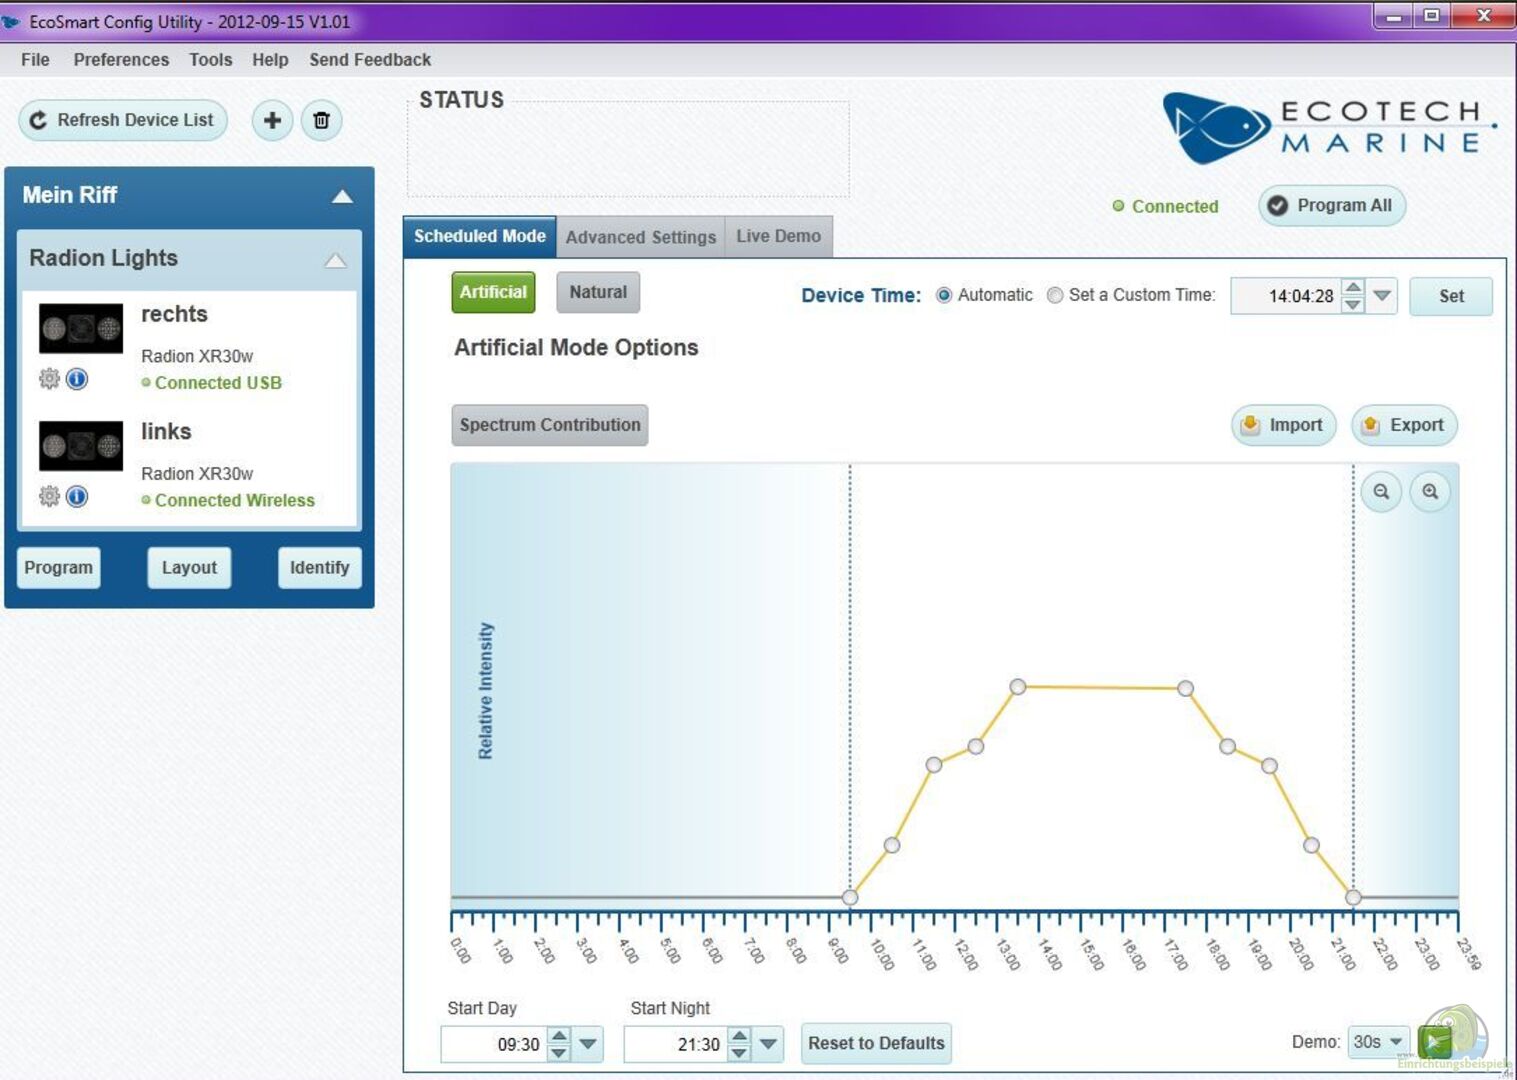Select Set a Custom Time option

pos(1055,295)
